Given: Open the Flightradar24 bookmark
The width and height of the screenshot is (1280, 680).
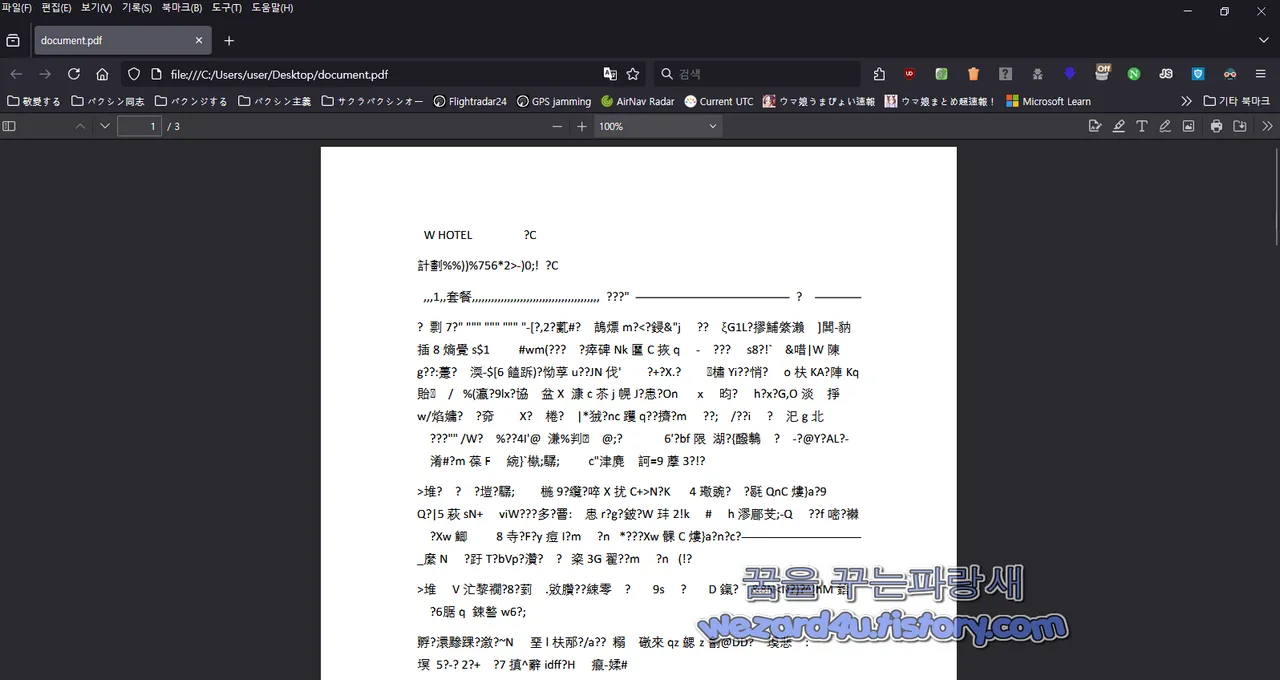Looking at the screenshot, I should (x=470, y=101).
